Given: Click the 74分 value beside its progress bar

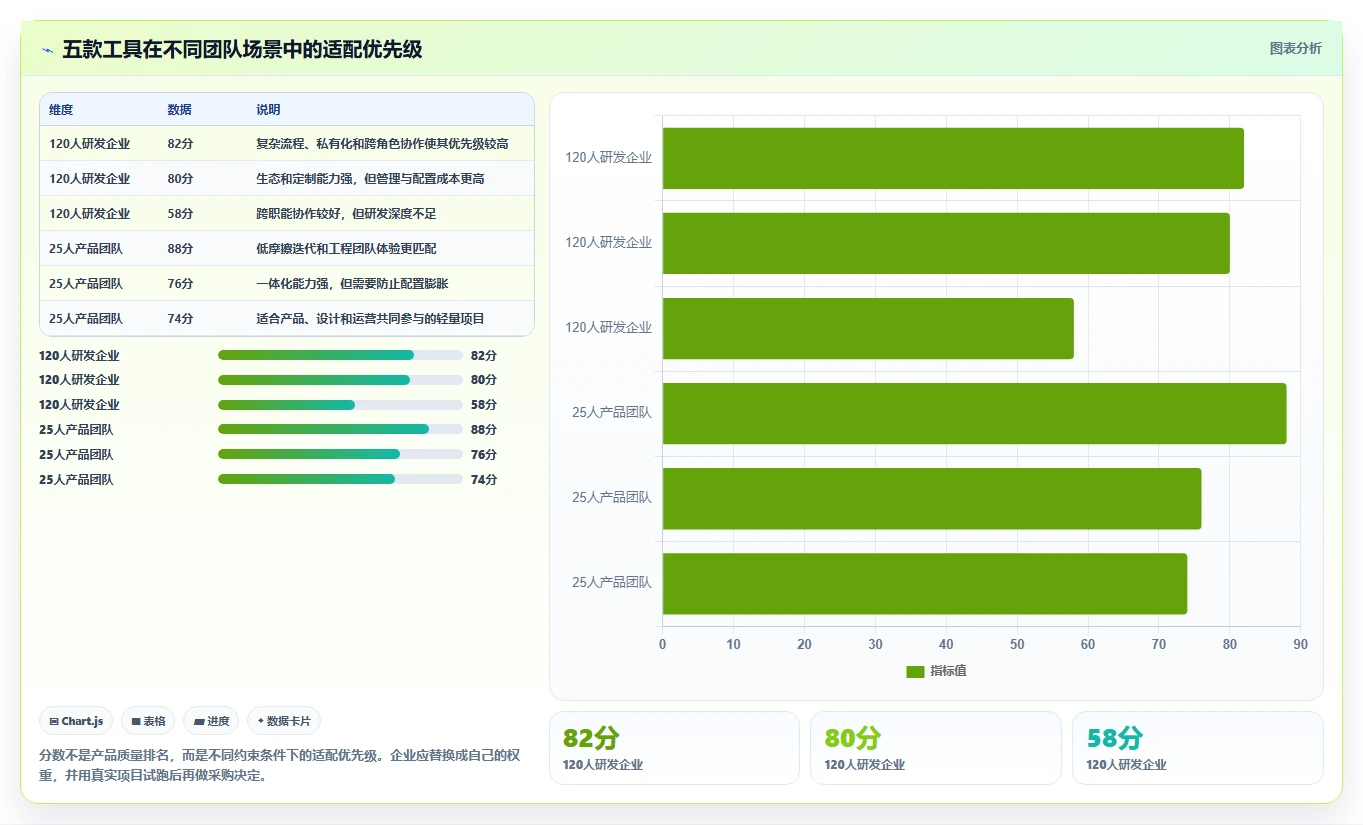Looking at the screenshot, I should [x=484, y=479].
